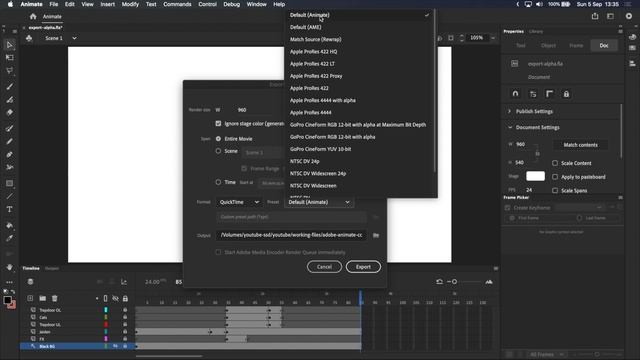This screenshot has height=360, width=640.
Task: Enable Scale Content checkbox
Action: [x=555, y=163]
